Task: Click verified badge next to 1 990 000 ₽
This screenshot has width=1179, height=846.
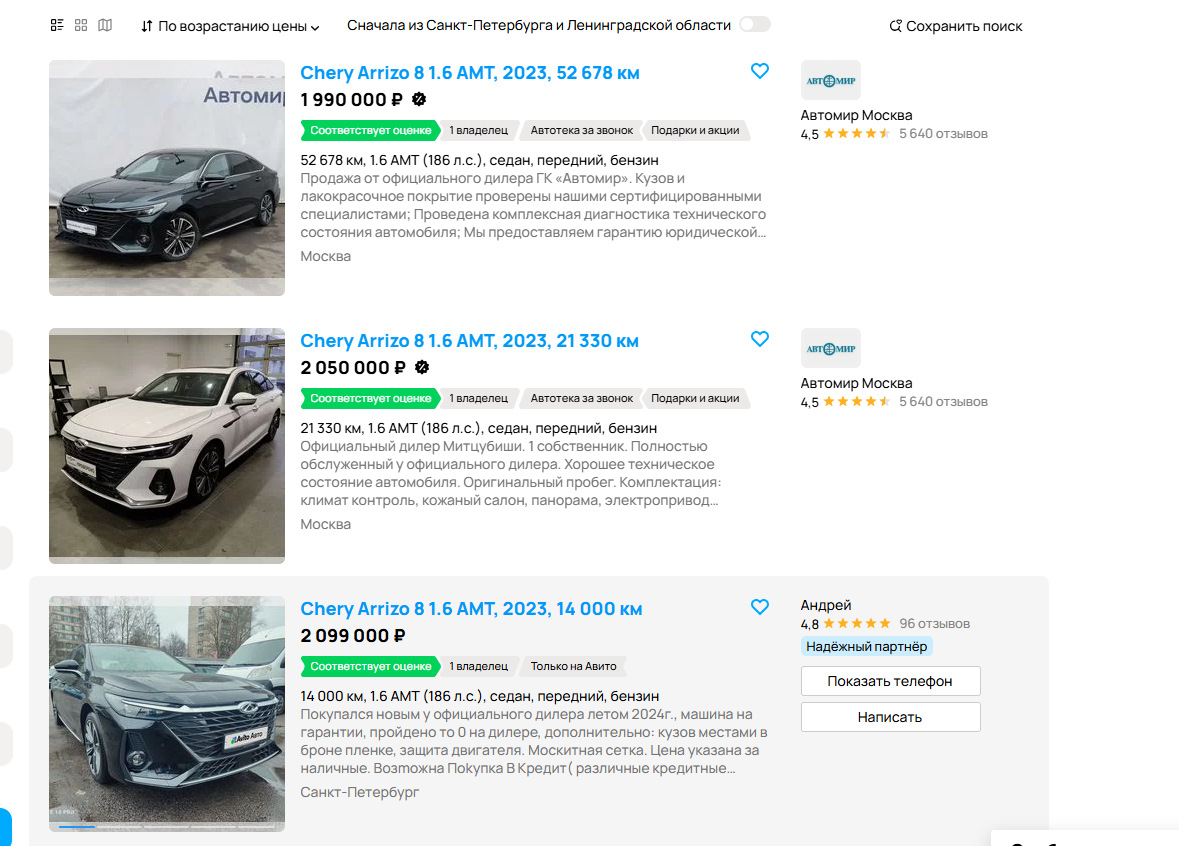Action: [420, 99]
